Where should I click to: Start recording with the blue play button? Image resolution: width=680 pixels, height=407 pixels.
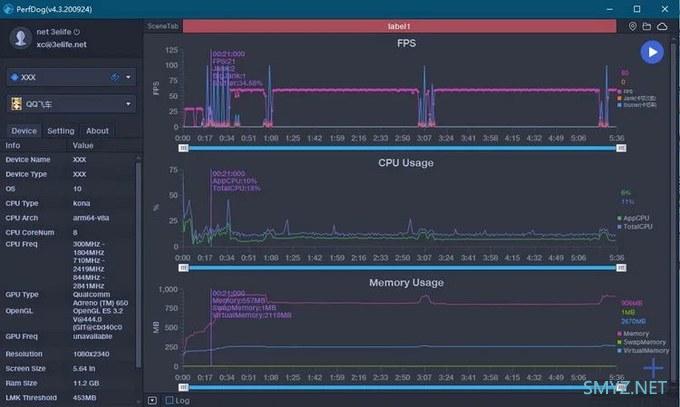coord(652,52)
